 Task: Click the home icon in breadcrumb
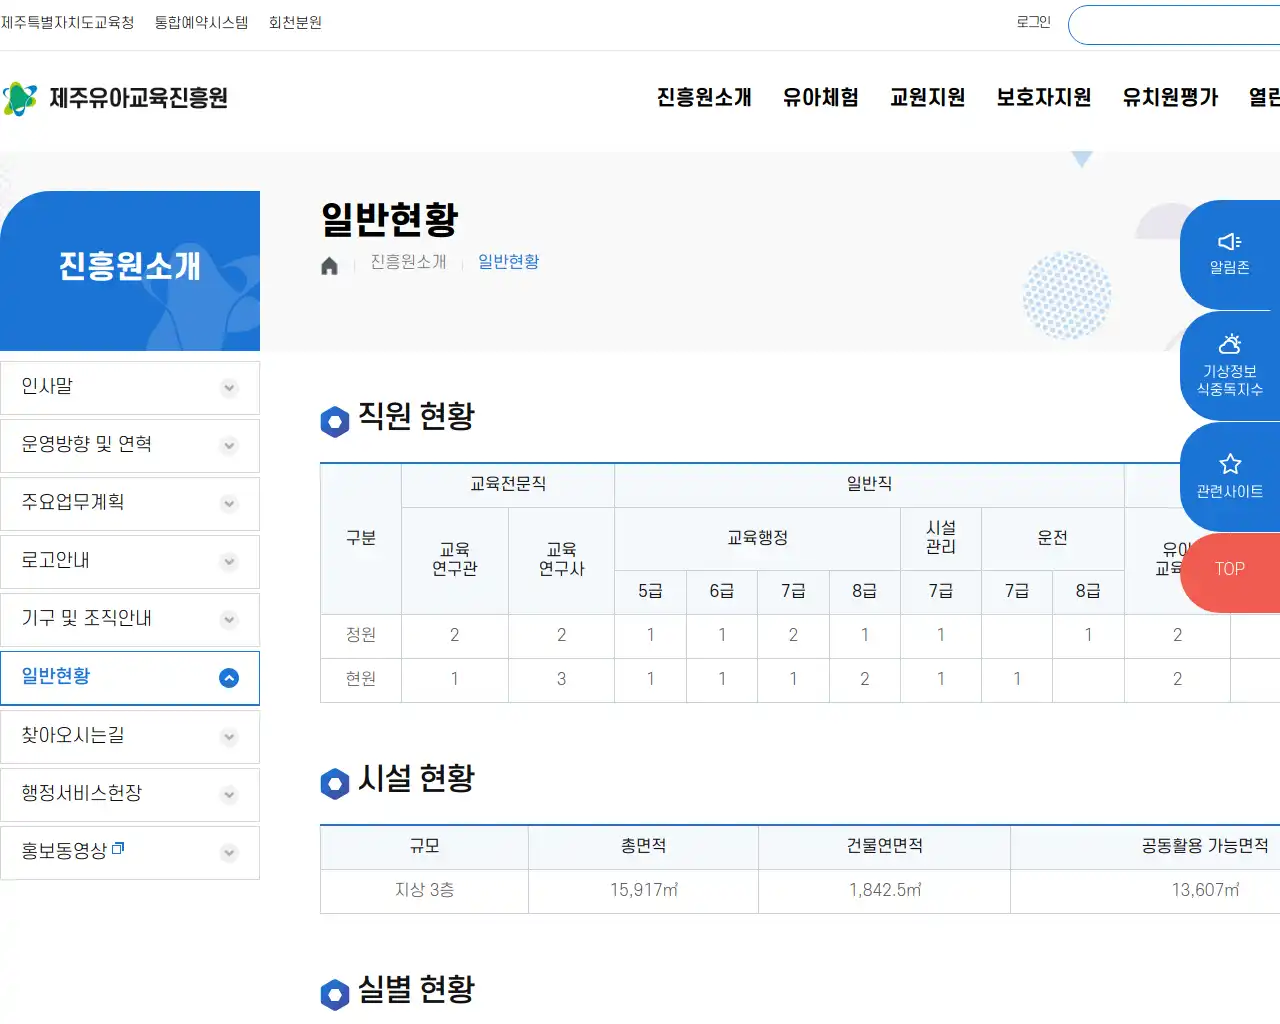(x=329, y=265)
